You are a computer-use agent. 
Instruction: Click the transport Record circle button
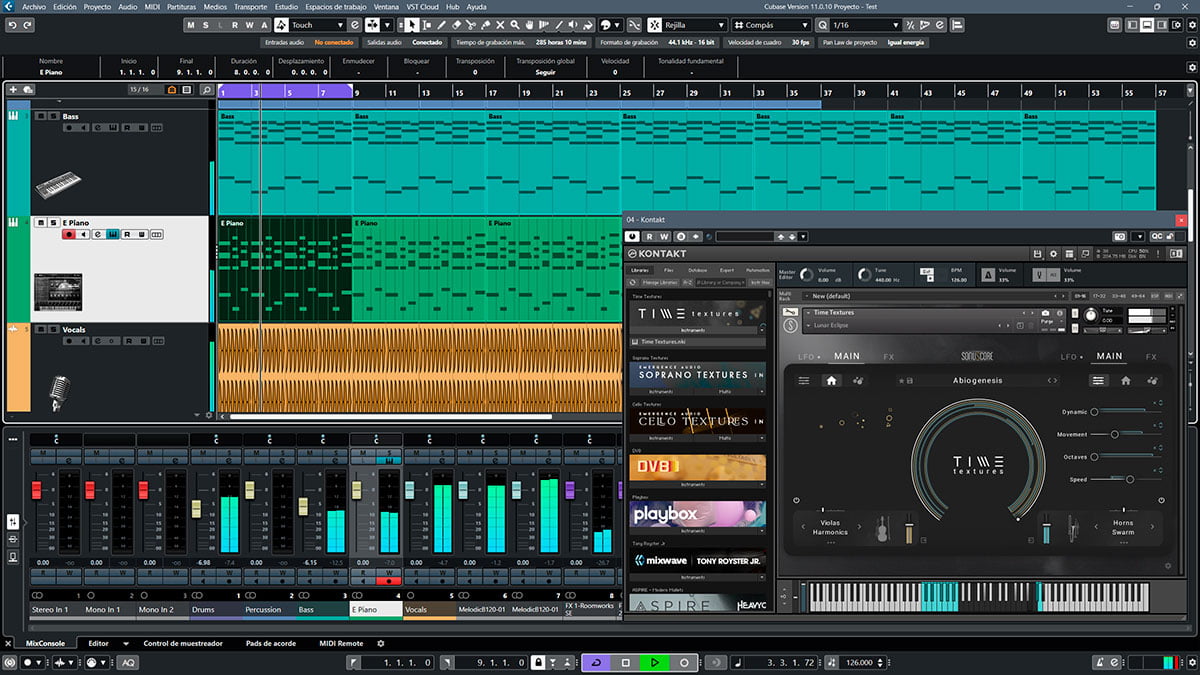pos(684,662)
